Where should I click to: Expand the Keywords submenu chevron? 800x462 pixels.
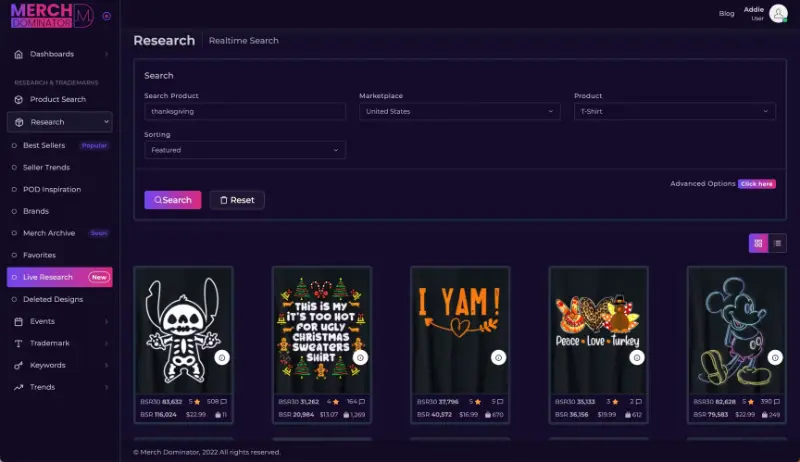click(106, 365)
